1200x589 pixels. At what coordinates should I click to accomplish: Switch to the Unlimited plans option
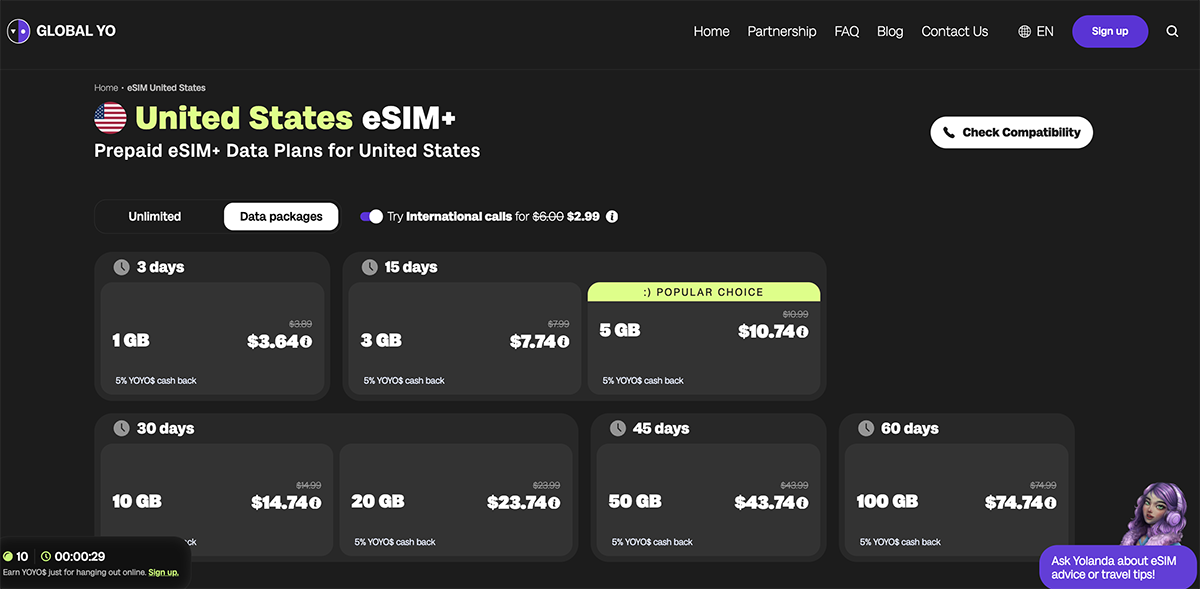click(155, 216)
